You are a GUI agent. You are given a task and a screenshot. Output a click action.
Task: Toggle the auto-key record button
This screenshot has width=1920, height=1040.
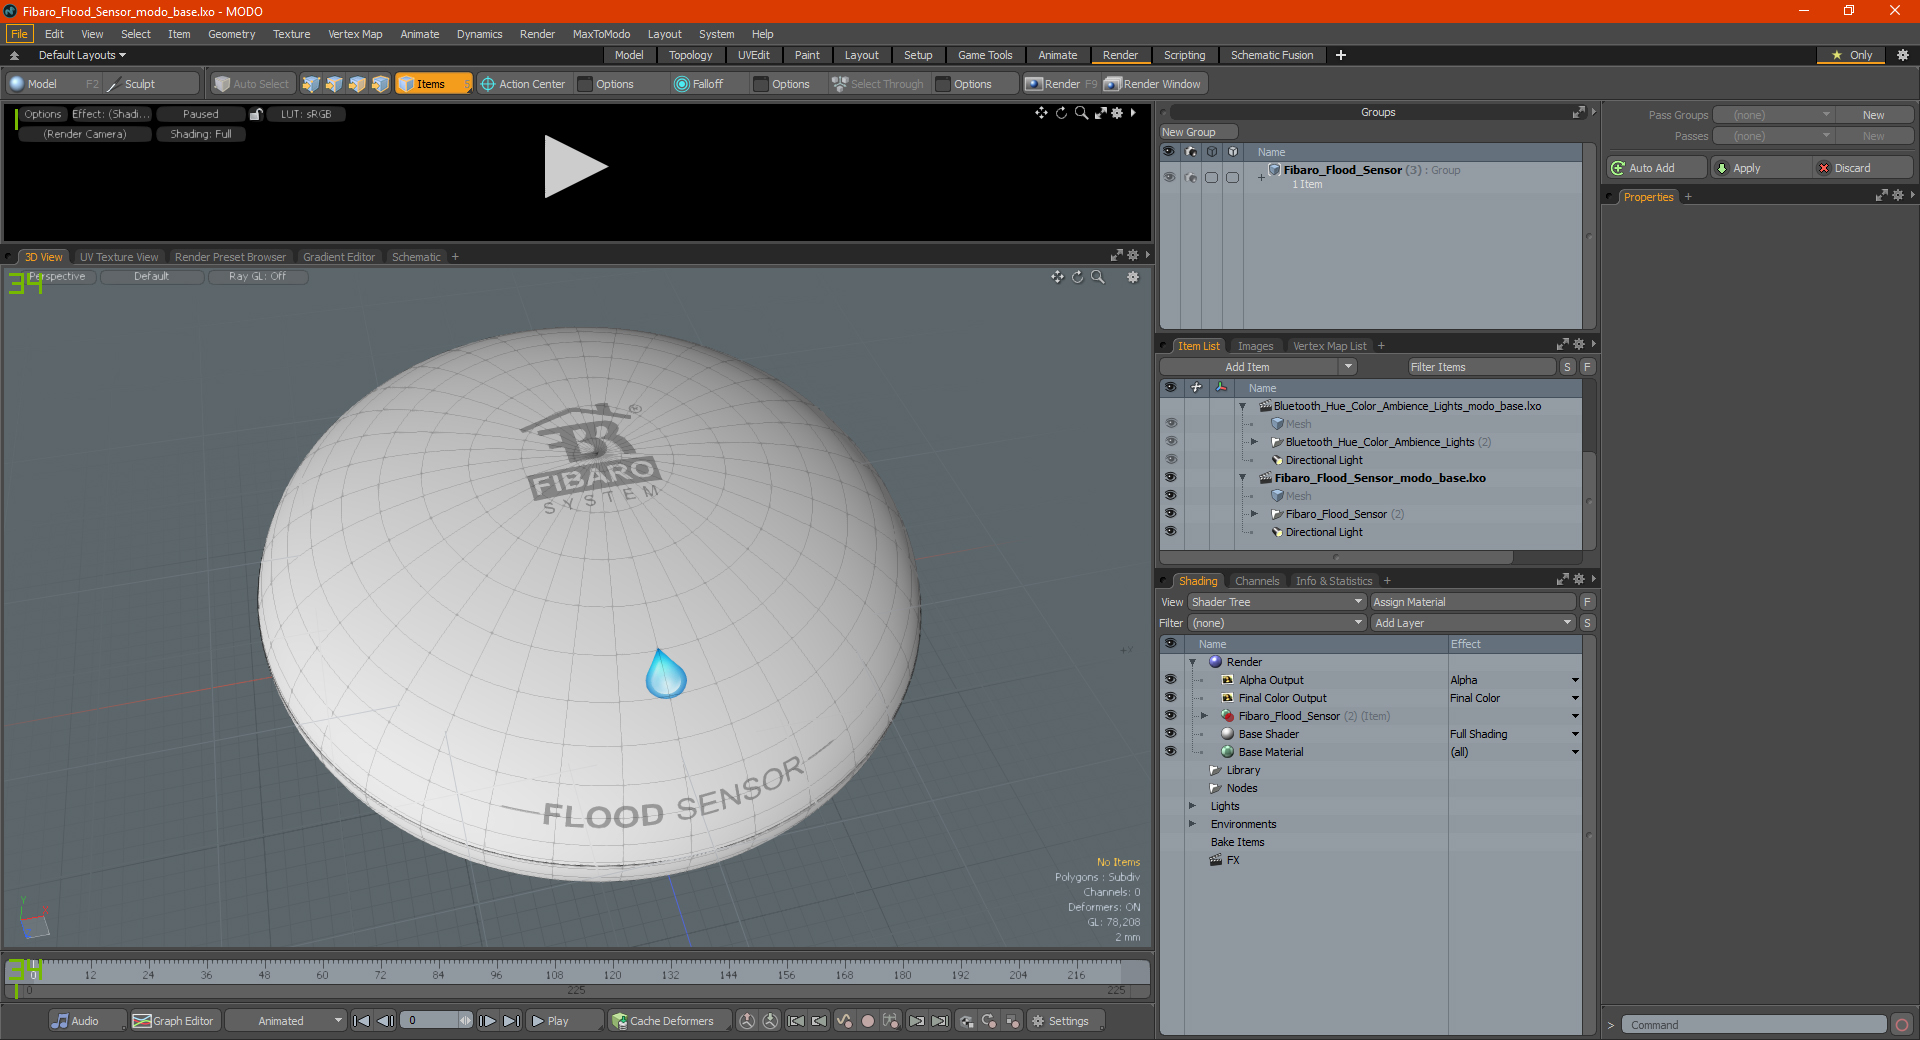point(868,1021)
